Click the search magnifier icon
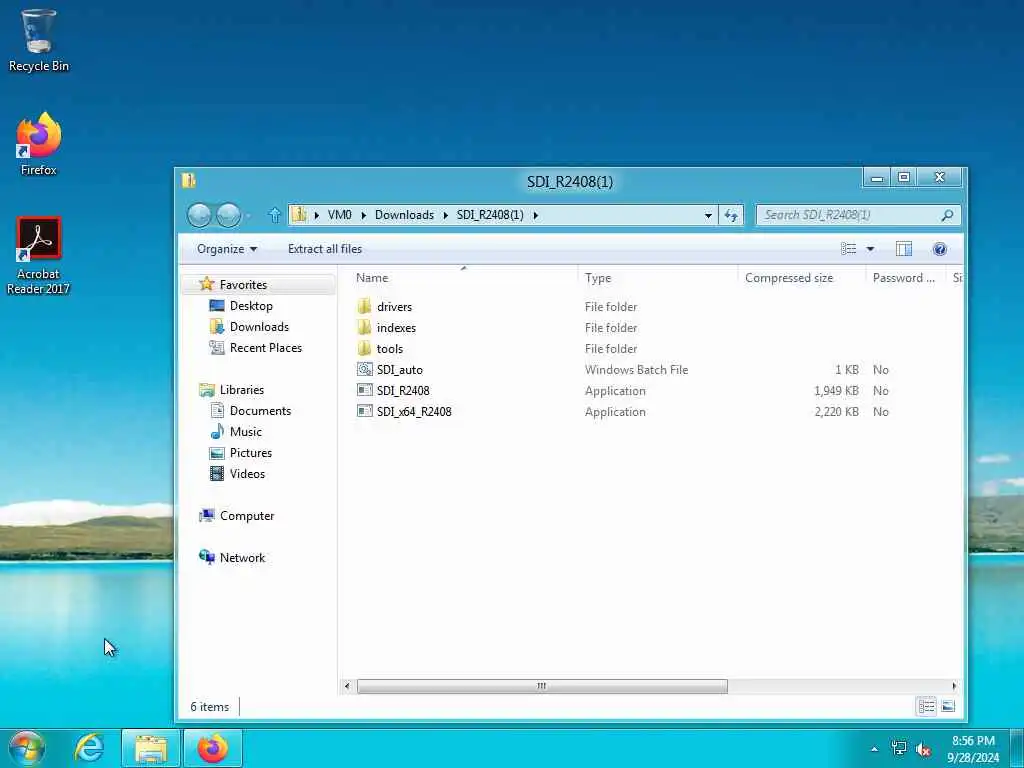 (947, 215)
